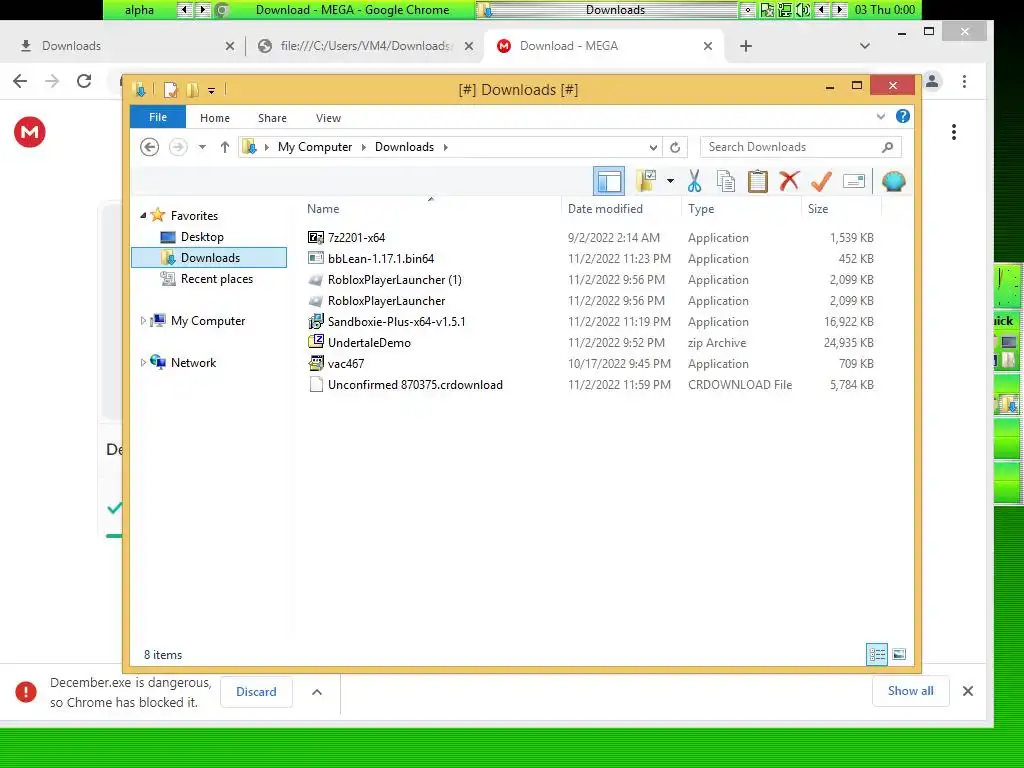Screen dimensions: 1024x768
Task: Close the Chrome downloads bar
Action: [x=968, y=690]
